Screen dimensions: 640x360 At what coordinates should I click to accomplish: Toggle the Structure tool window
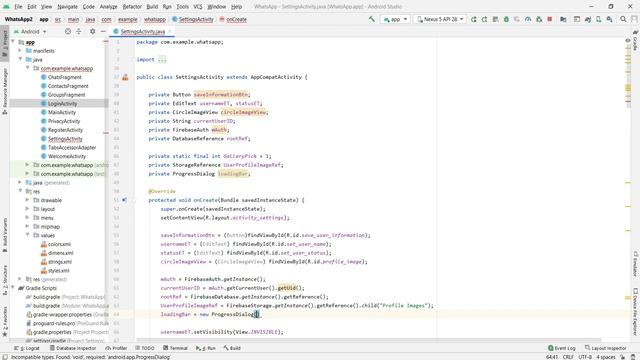[x=5, y=280]
